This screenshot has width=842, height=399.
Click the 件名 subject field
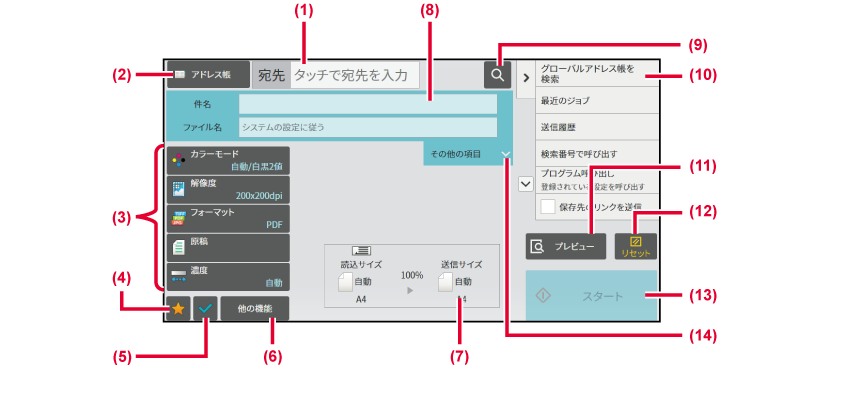[x=368, y=104]
